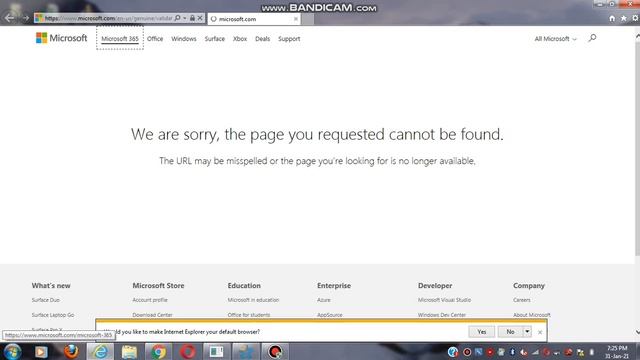
Task: Go forward with the browser forward arrow
Action: tap(25, 18)
